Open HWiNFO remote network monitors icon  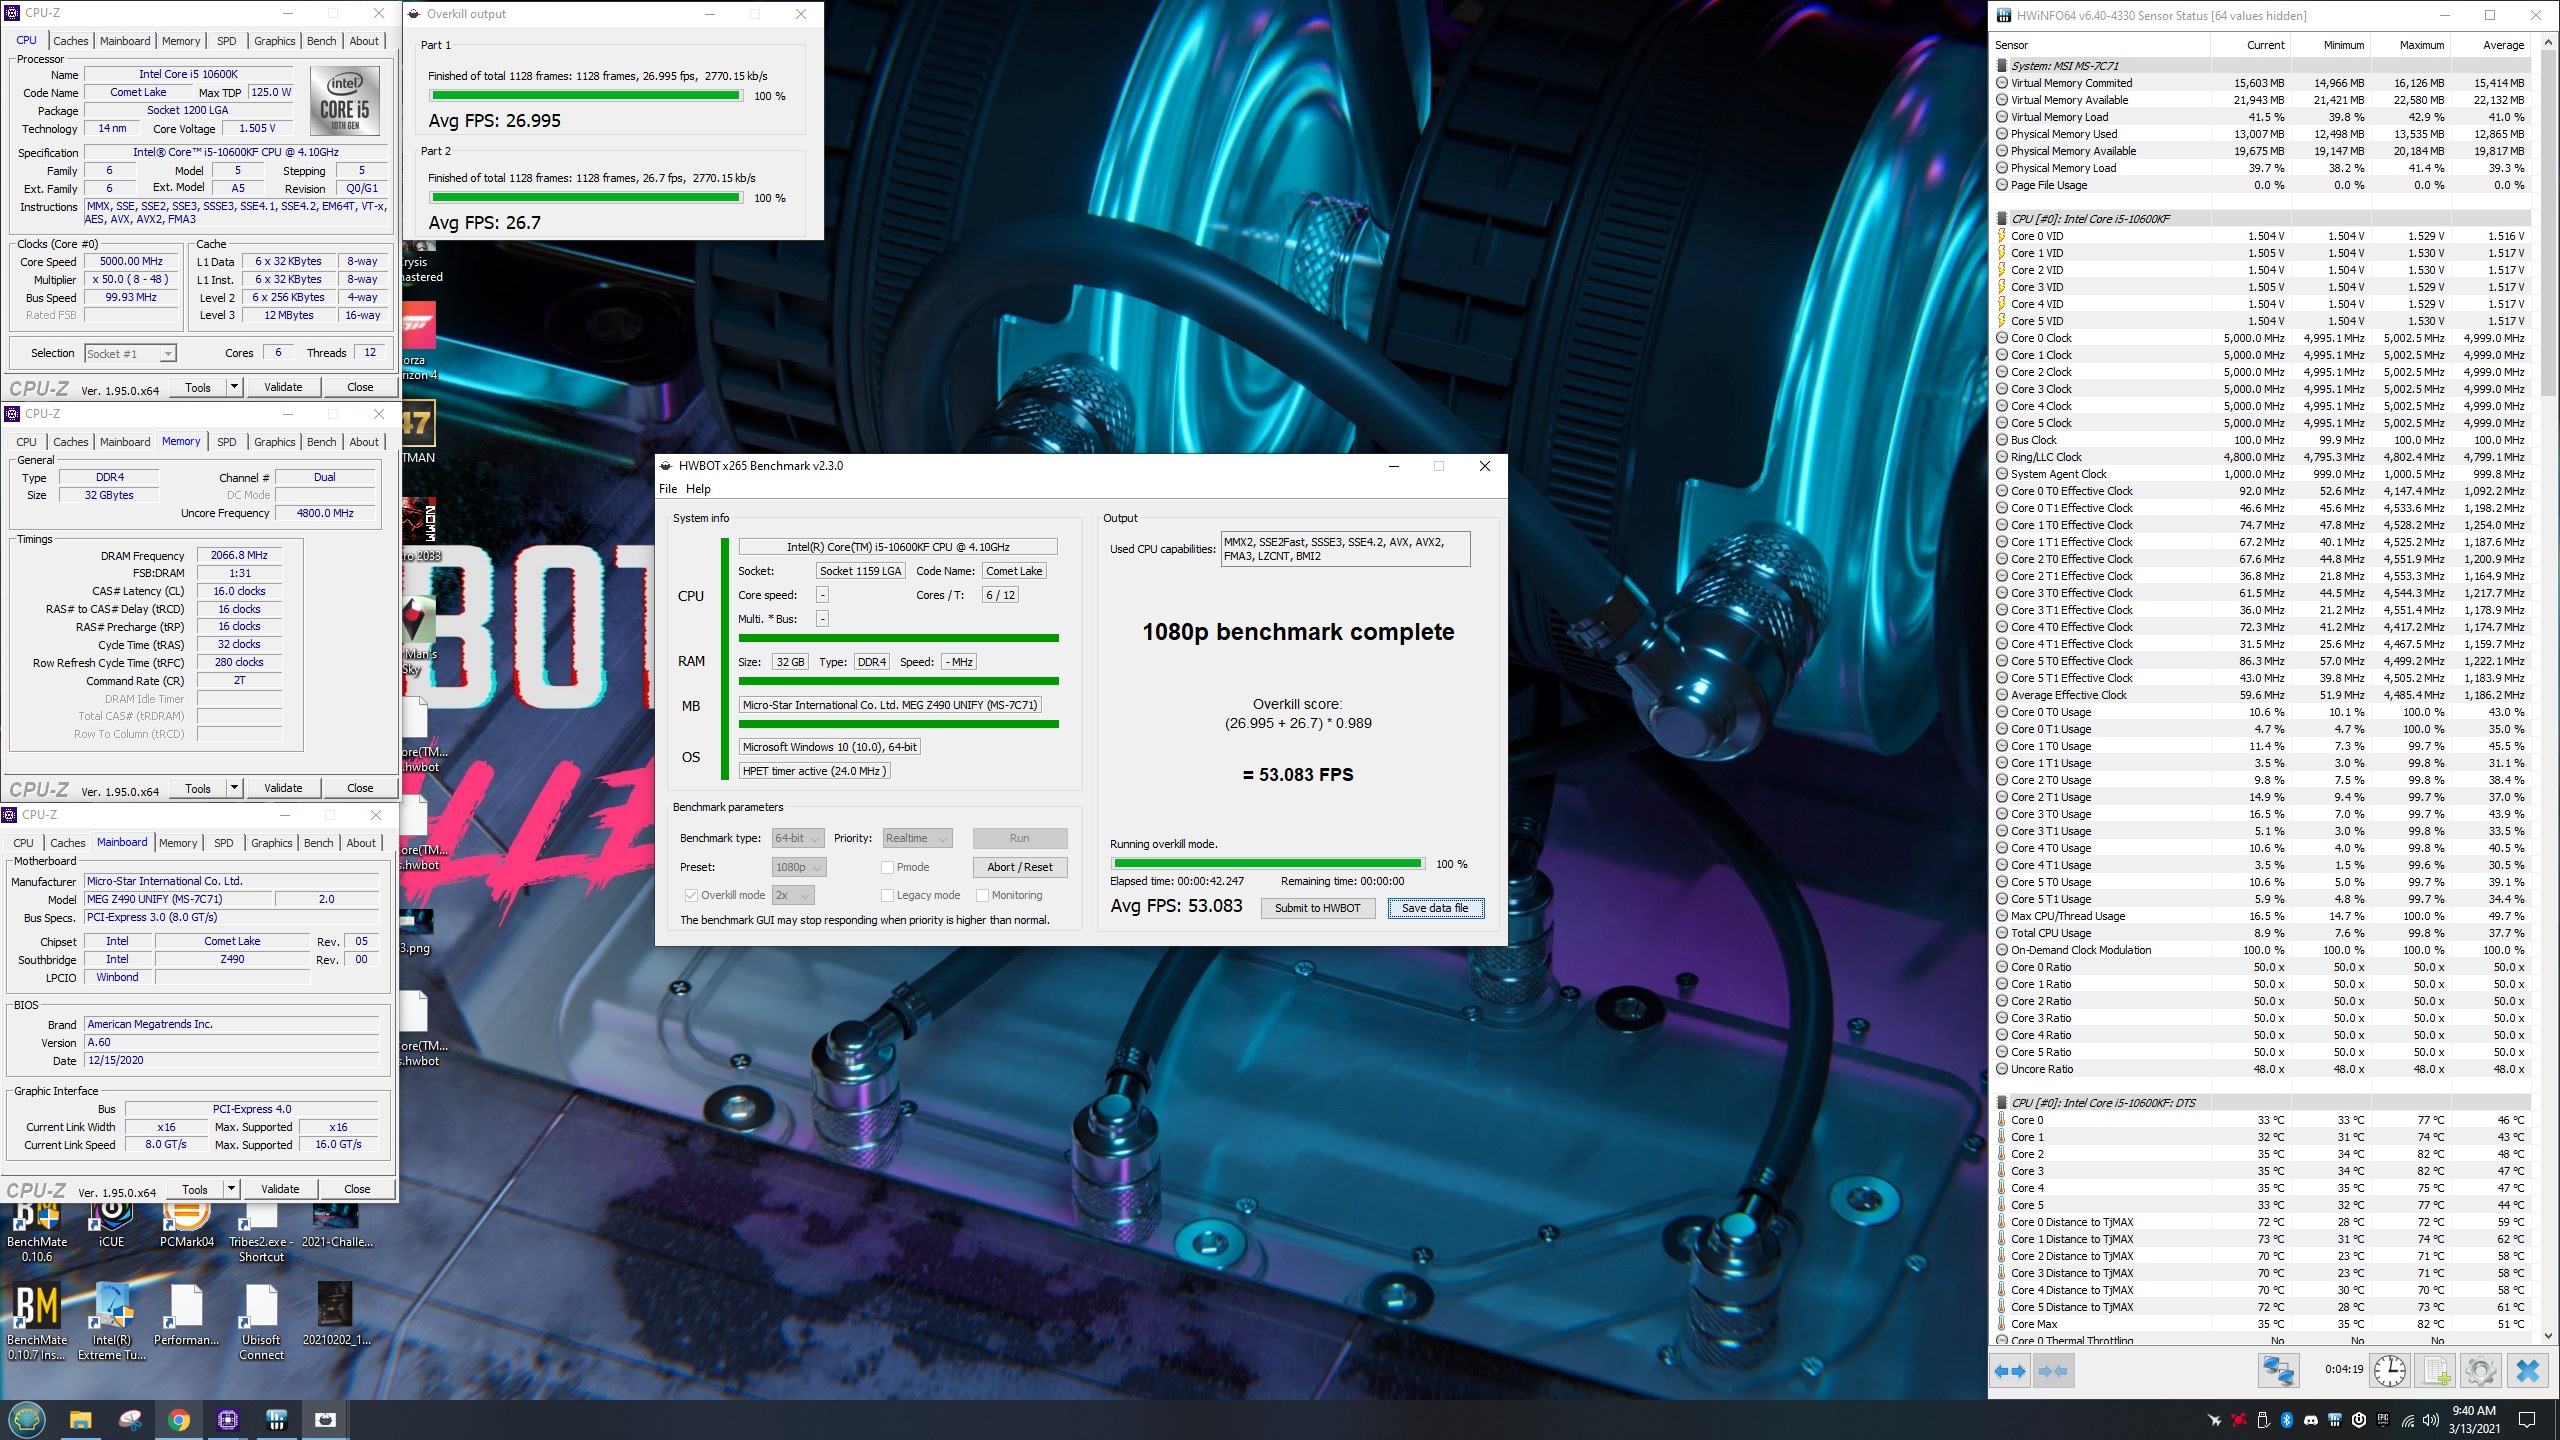tap(2279, 1371)
